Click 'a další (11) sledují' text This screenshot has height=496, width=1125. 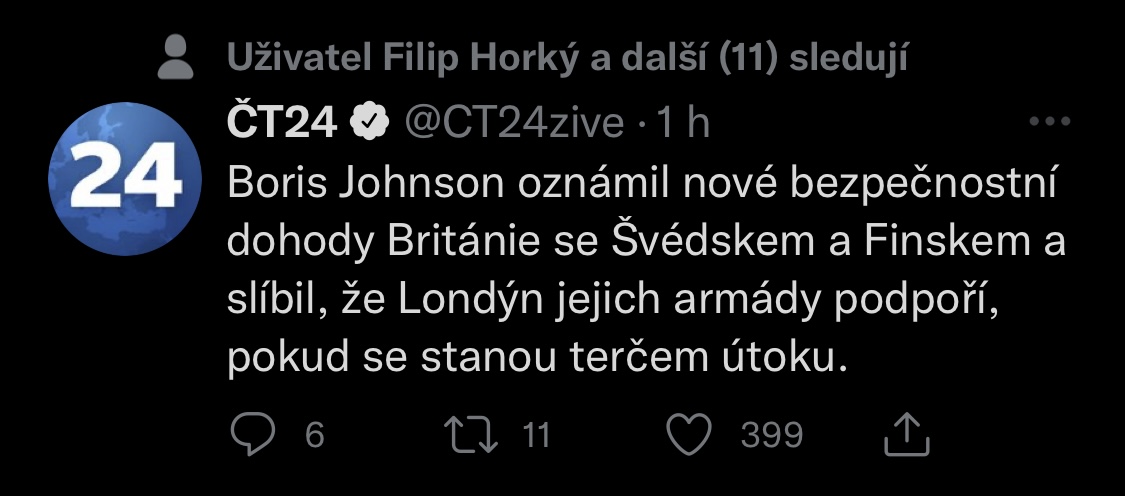pos(748,59)
